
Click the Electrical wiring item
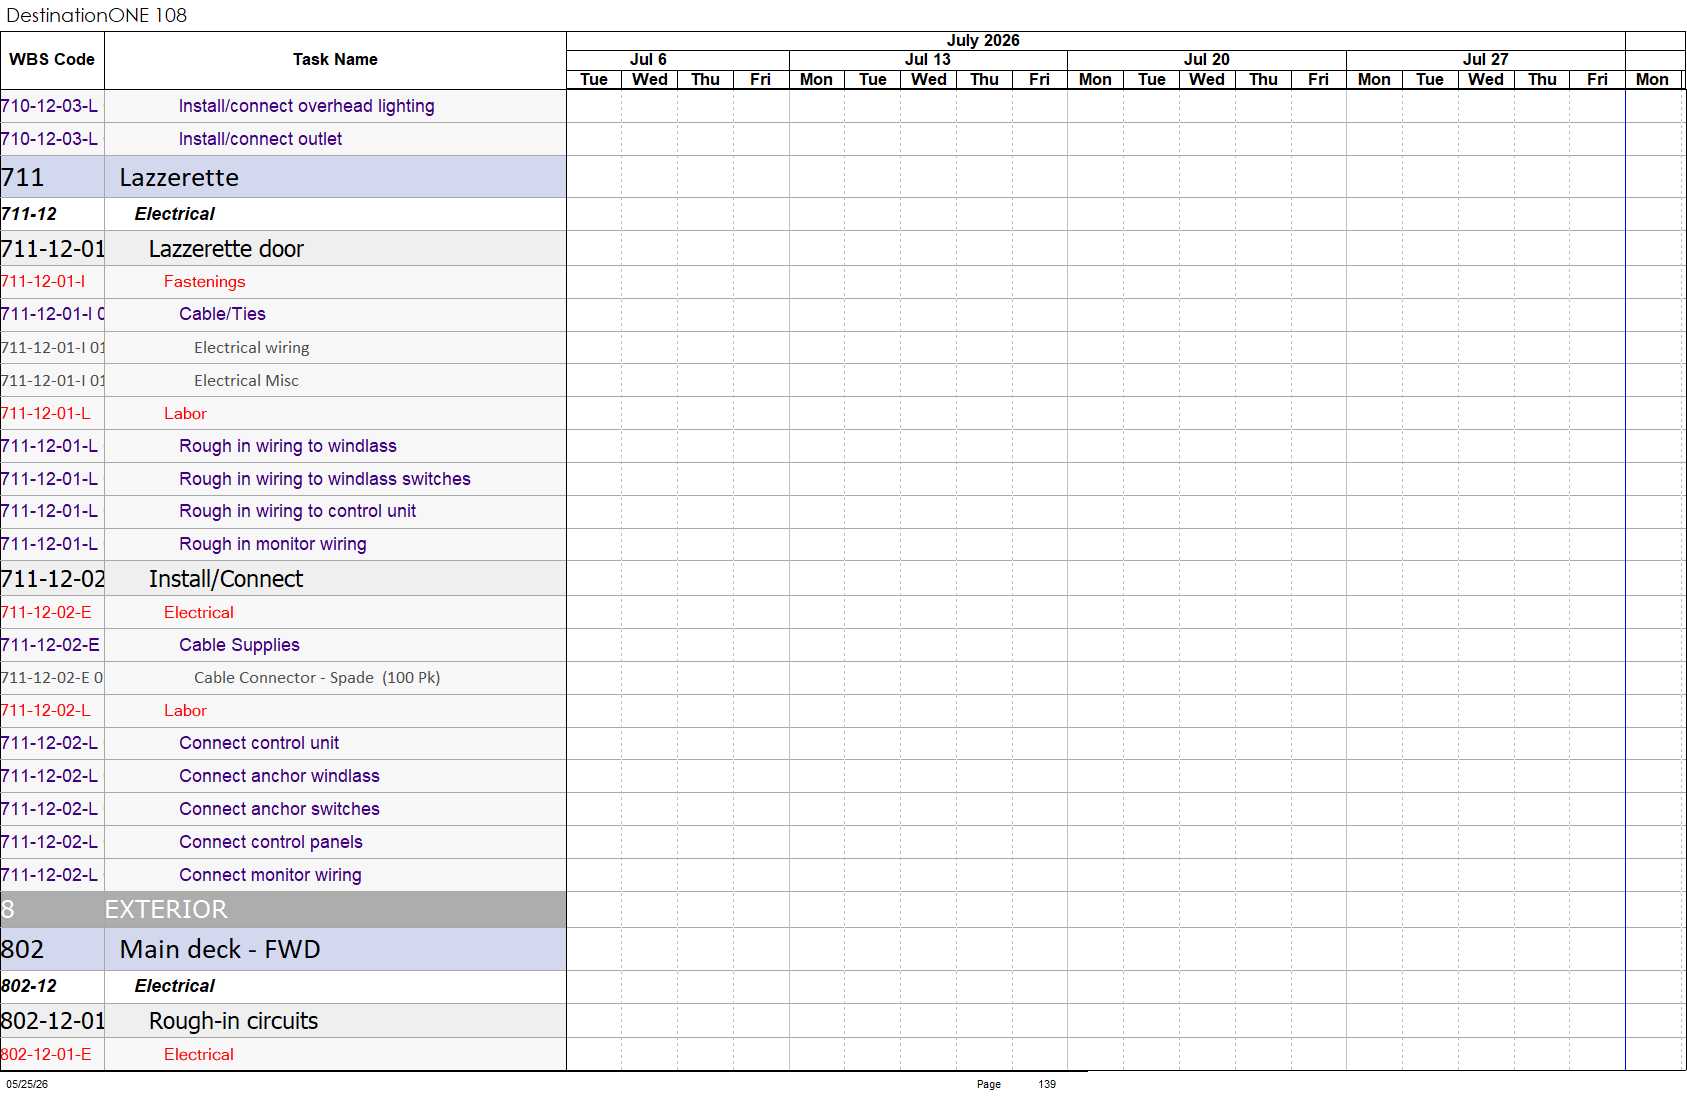pos(251,348)
